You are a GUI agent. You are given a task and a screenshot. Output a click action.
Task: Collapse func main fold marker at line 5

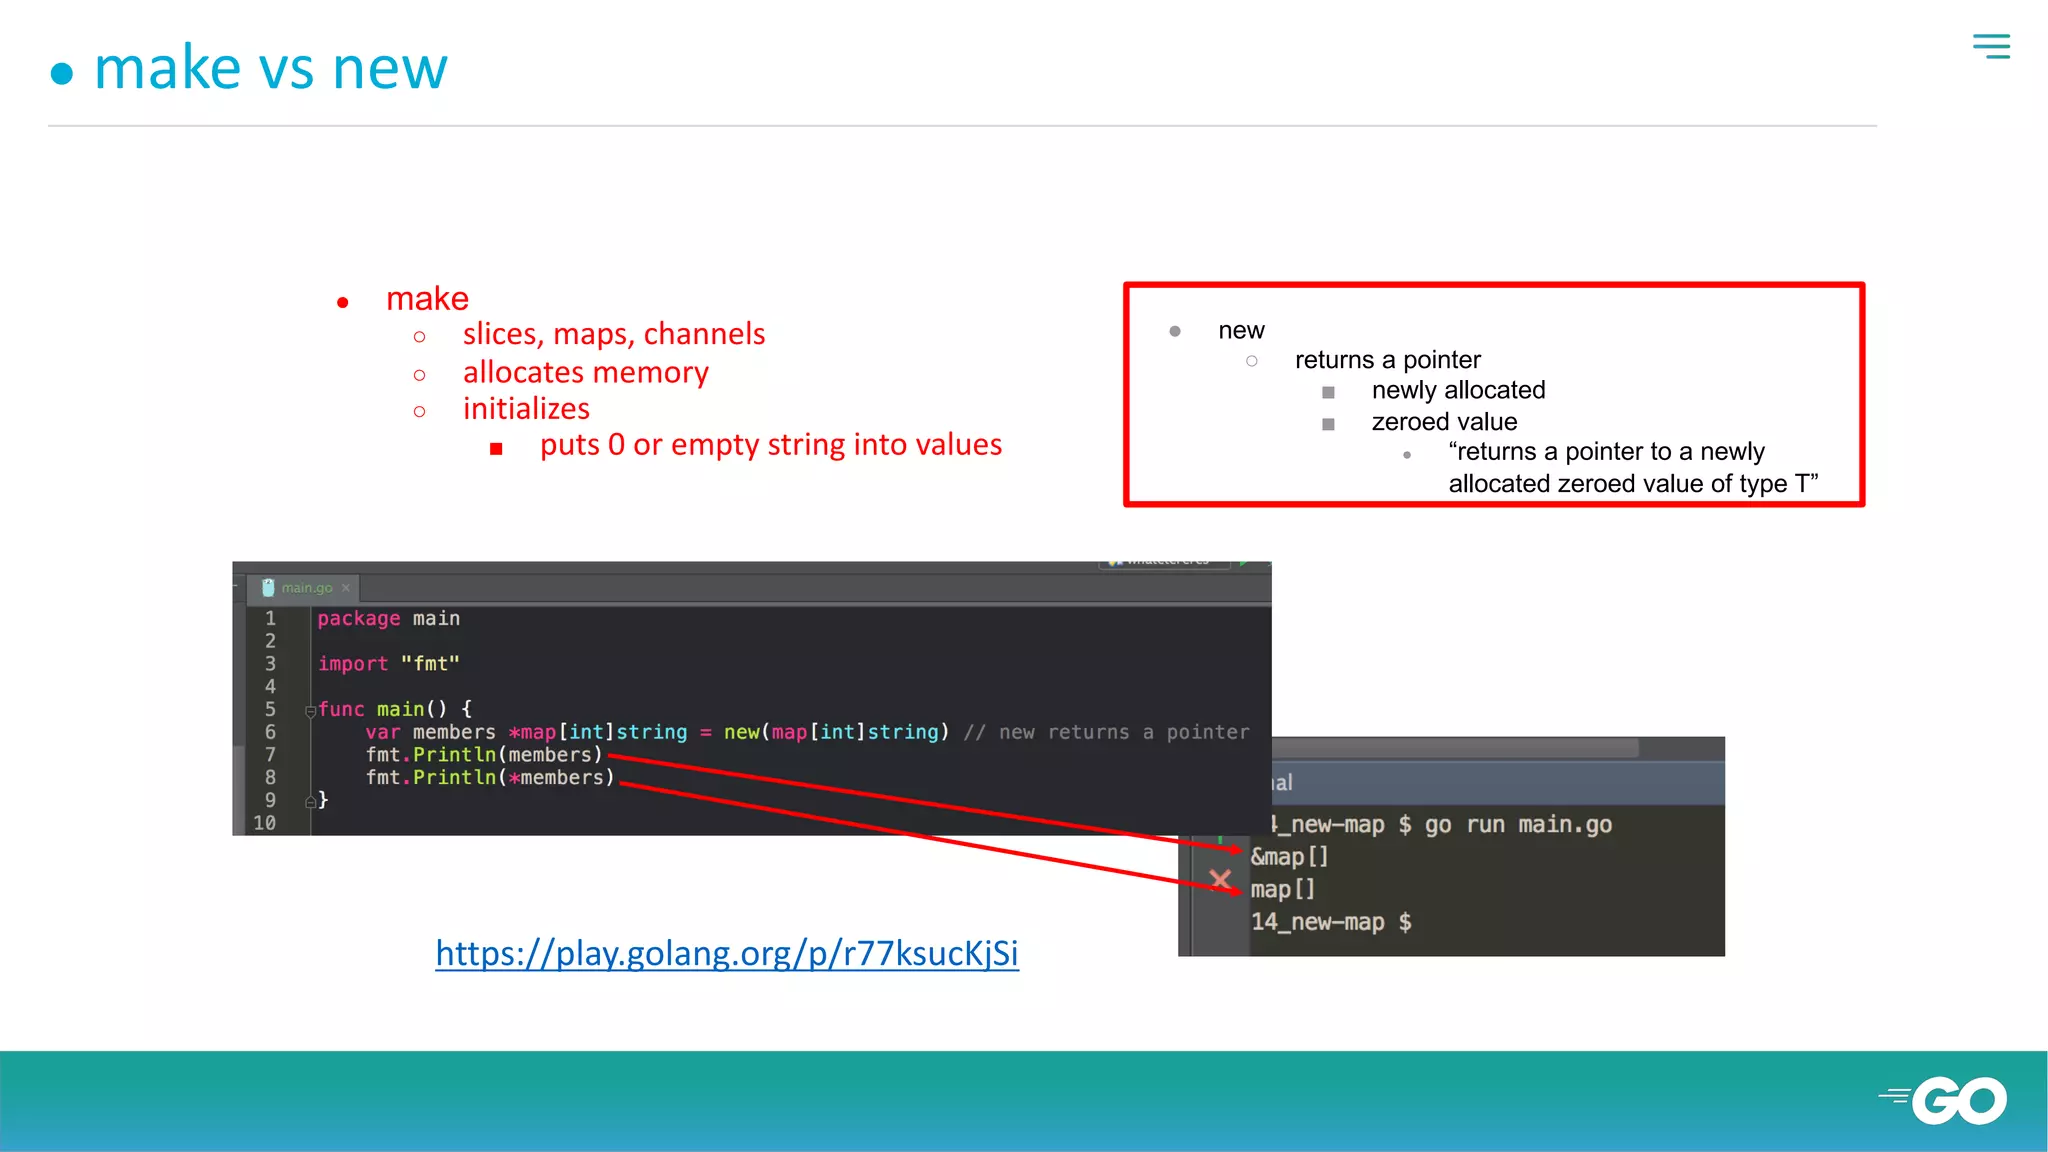(x=310, y=711)
